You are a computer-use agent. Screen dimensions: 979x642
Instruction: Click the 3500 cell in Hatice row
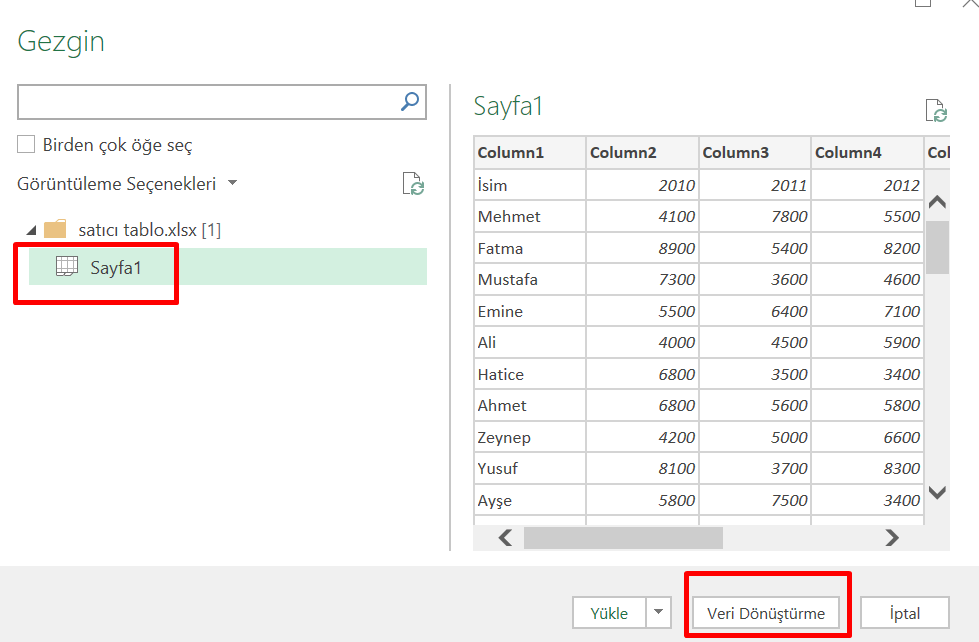[755, 374]
